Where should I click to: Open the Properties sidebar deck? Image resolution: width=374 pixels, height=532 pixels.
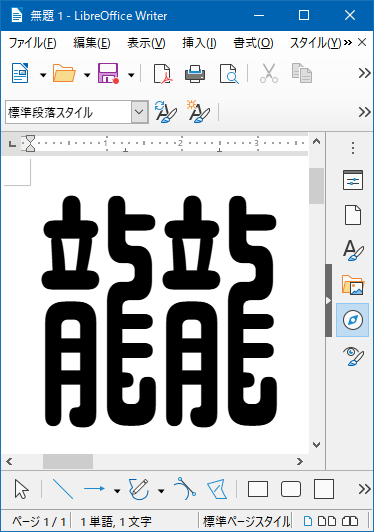pyautogui.click(x=353, y=180)
